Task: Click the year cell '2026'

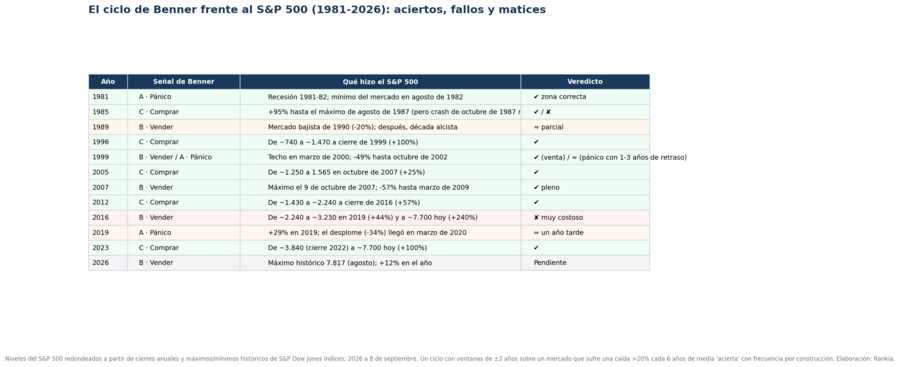Action: (108, 262)
